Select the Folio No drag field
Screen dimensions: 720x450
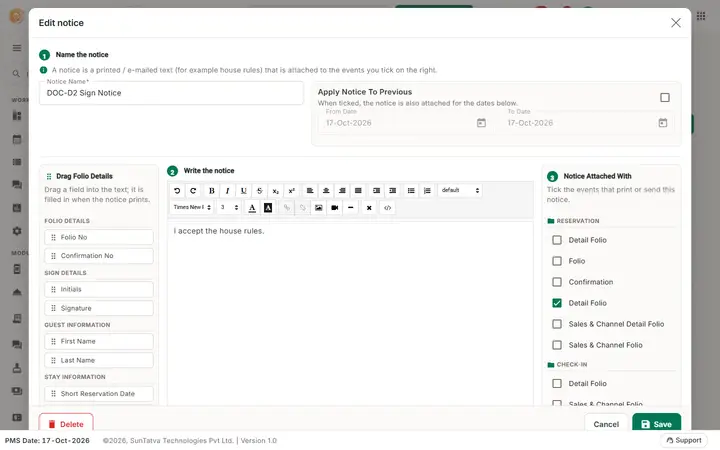[x=99, y=237]
